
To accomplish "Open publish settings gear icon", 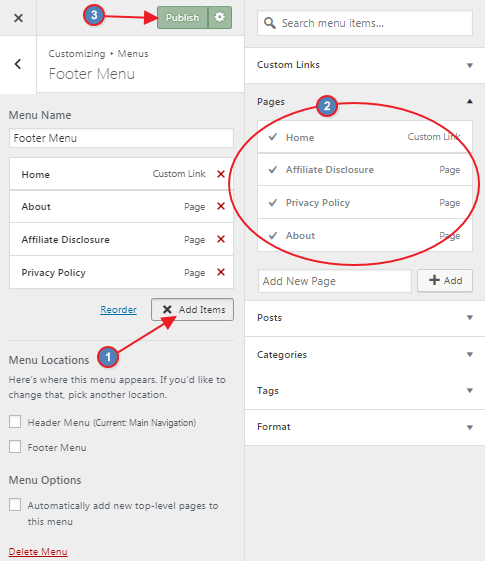I will pos(220,17).
